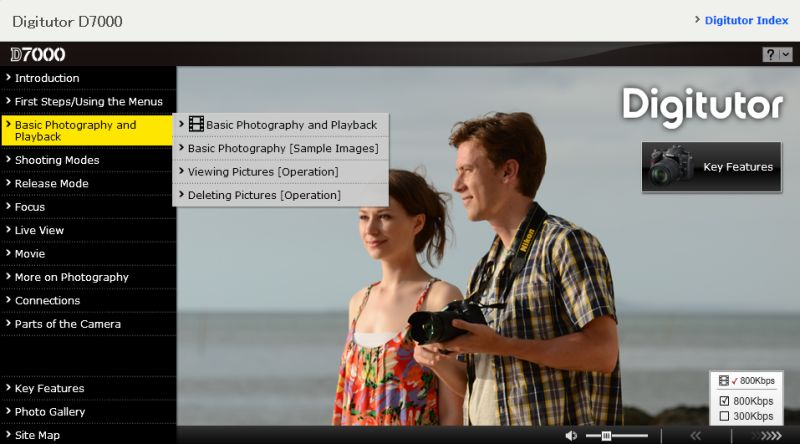Open Key Features in the sidebar
Screen dimensions: 800x444
49,389
